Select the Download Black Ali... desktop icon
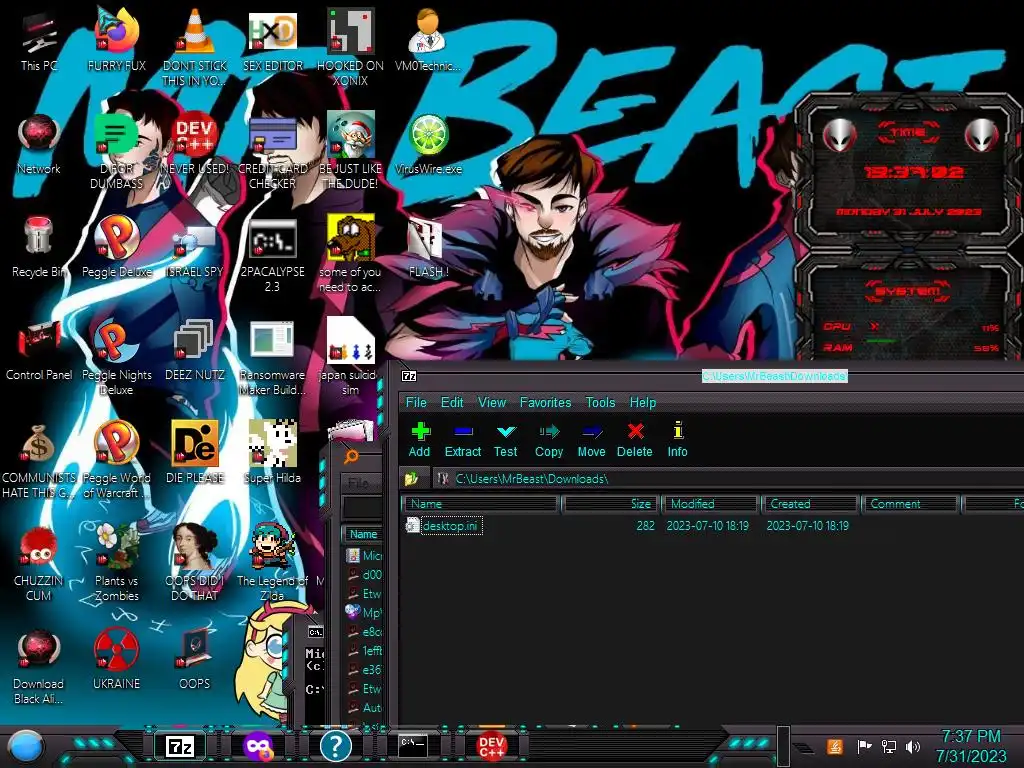The image size is (1024, 768). pyautogui.click(x=39, y=667)
